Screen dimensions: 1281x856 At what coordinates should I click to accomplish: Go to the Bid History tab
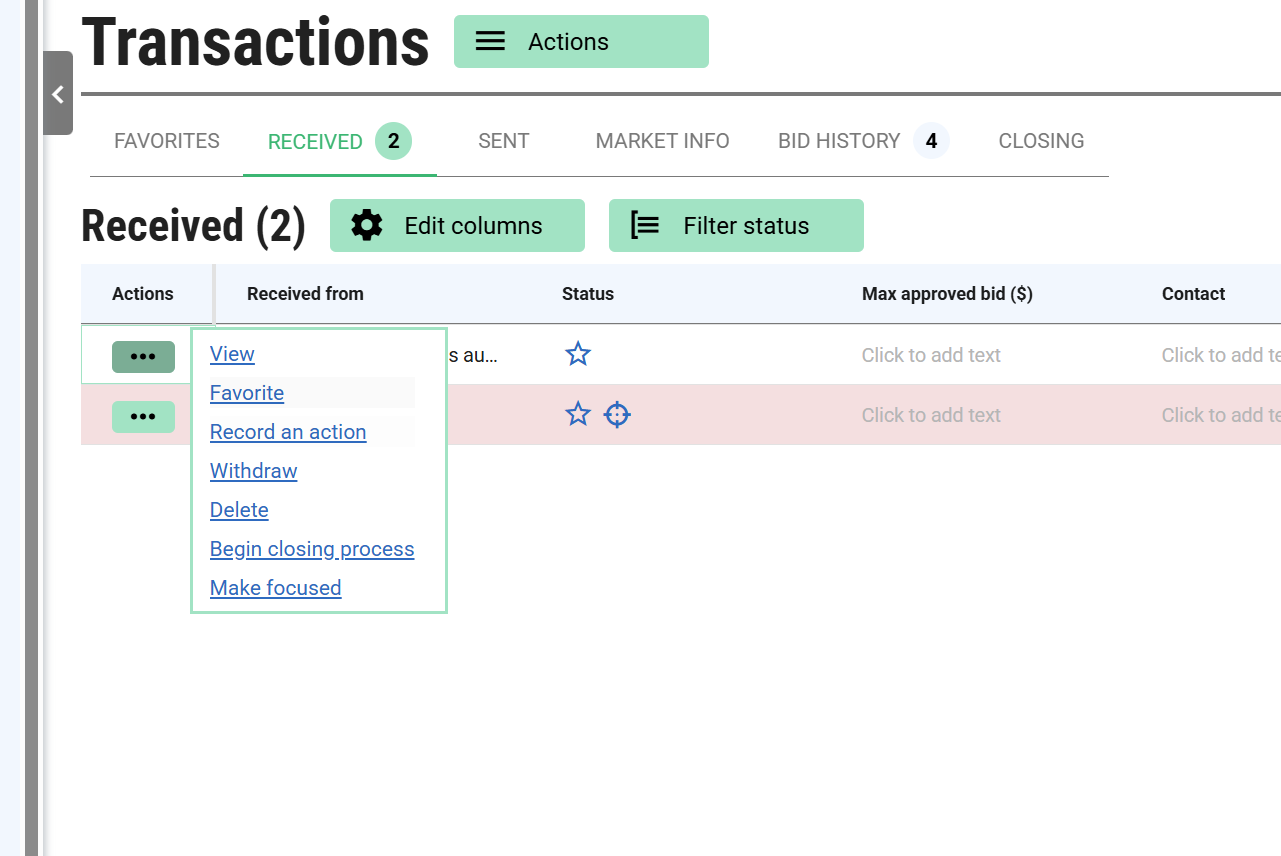840,141
